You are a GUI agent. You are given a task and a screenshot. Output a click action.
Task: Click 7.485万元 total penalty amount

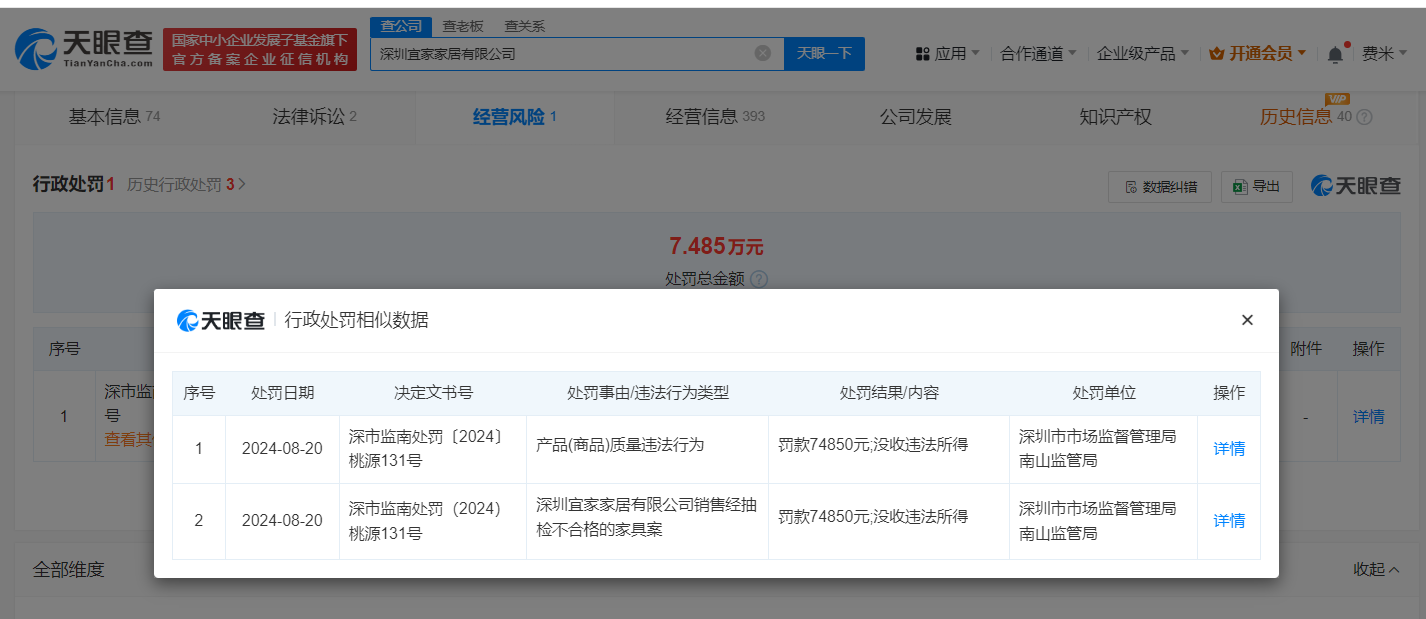click(x=716, y=247)
